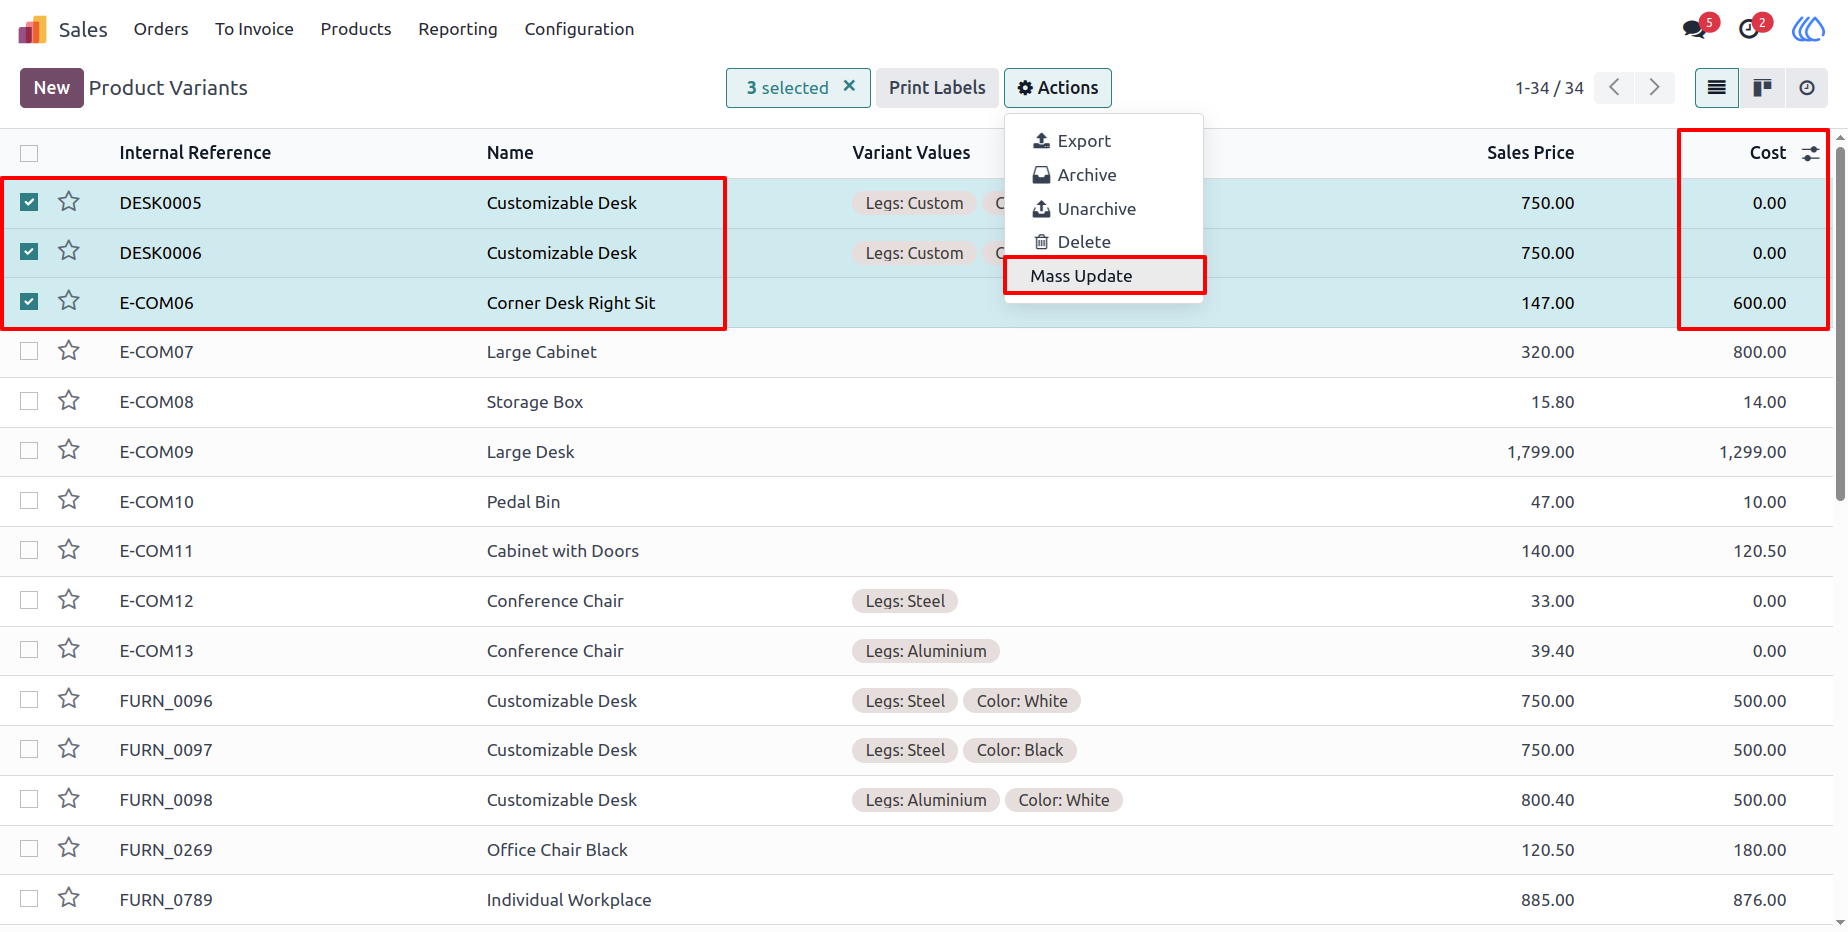
Task: Go to previous page arrow
Action: tap(1615, 88)
